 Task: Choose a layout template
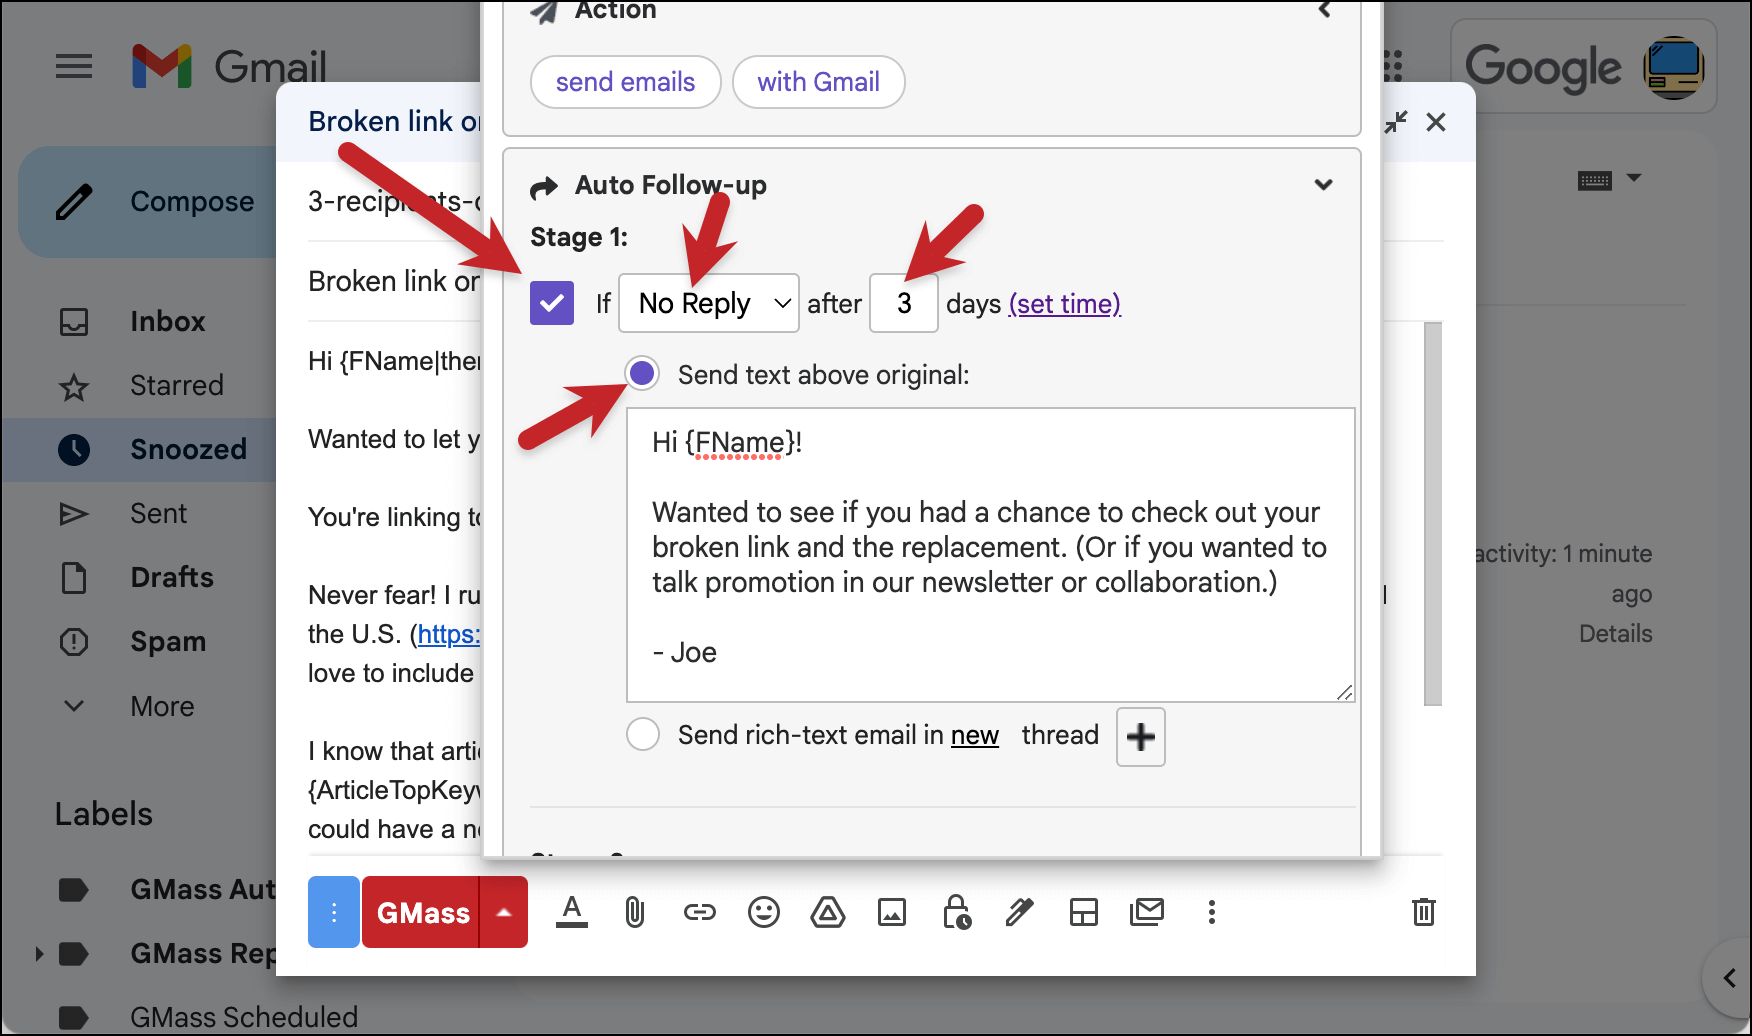1084,912
